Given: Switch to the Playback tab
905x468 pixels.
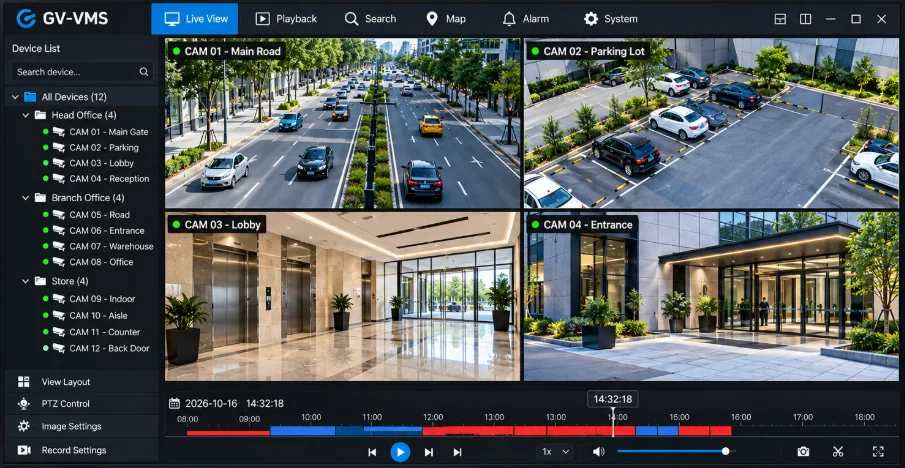Looking at the screenshot, I should point(286,19).
